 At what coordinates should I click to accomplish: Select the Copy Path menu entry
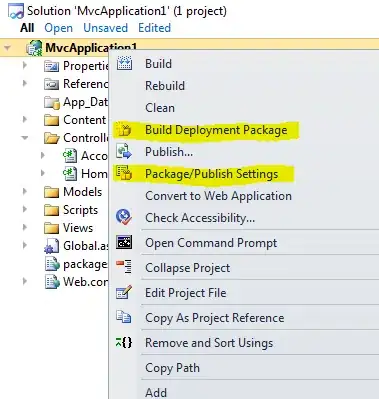point(172,368)
